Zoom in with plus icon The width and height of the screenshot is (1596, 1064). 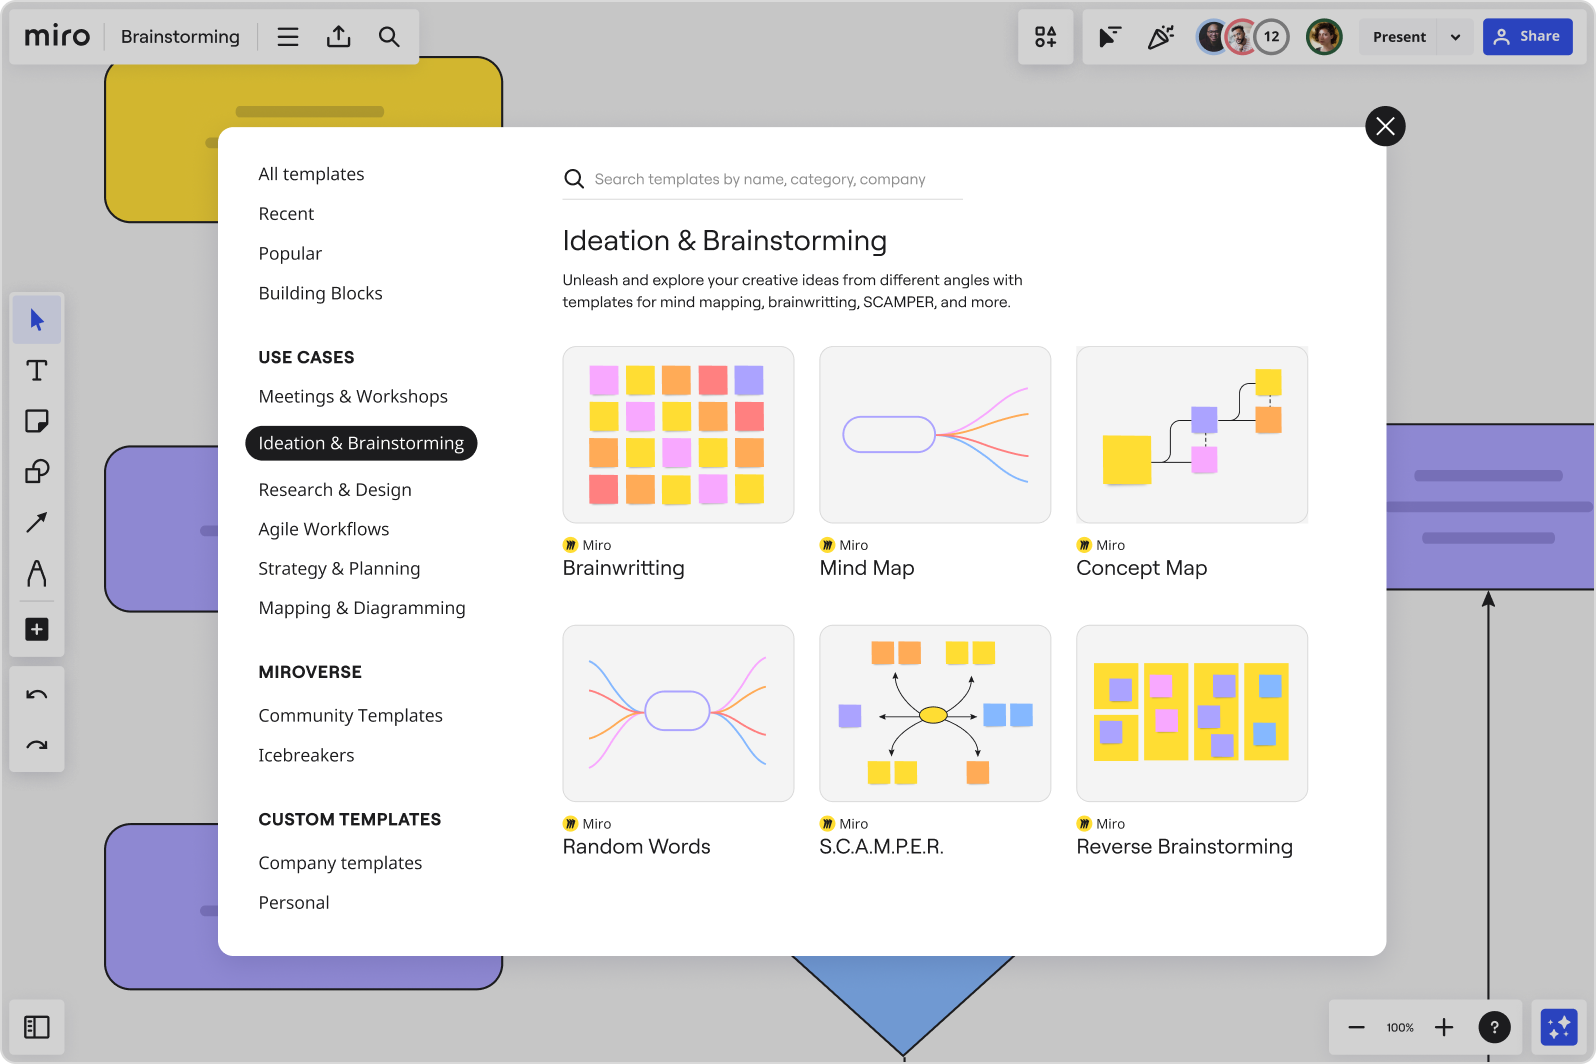[x=1444, y=1027]
